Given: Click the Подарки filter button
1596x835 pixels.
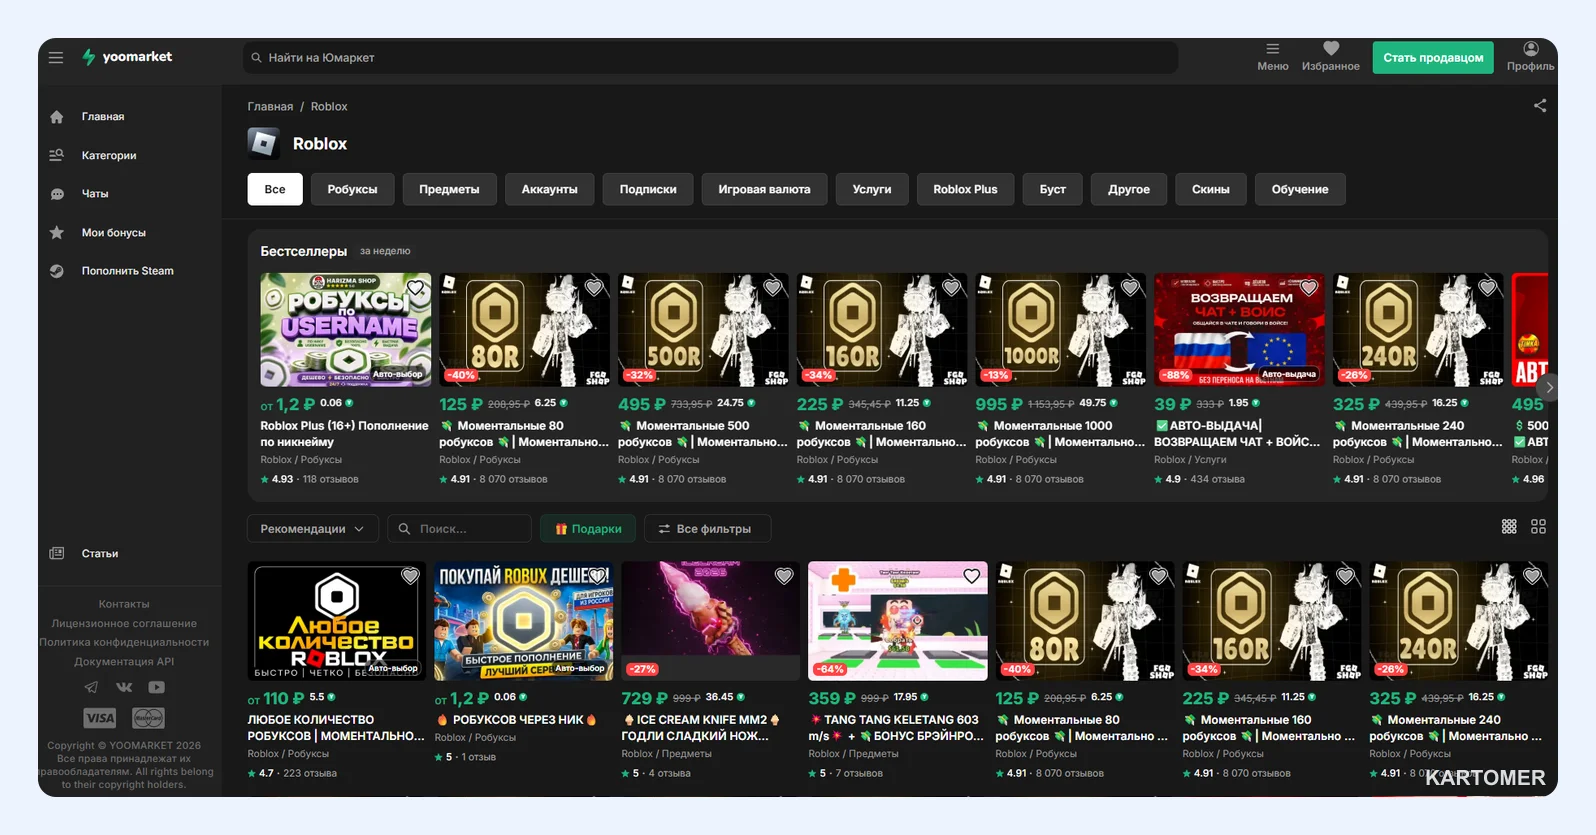Looking at the screenshot, I should click(x=588, y=529).
